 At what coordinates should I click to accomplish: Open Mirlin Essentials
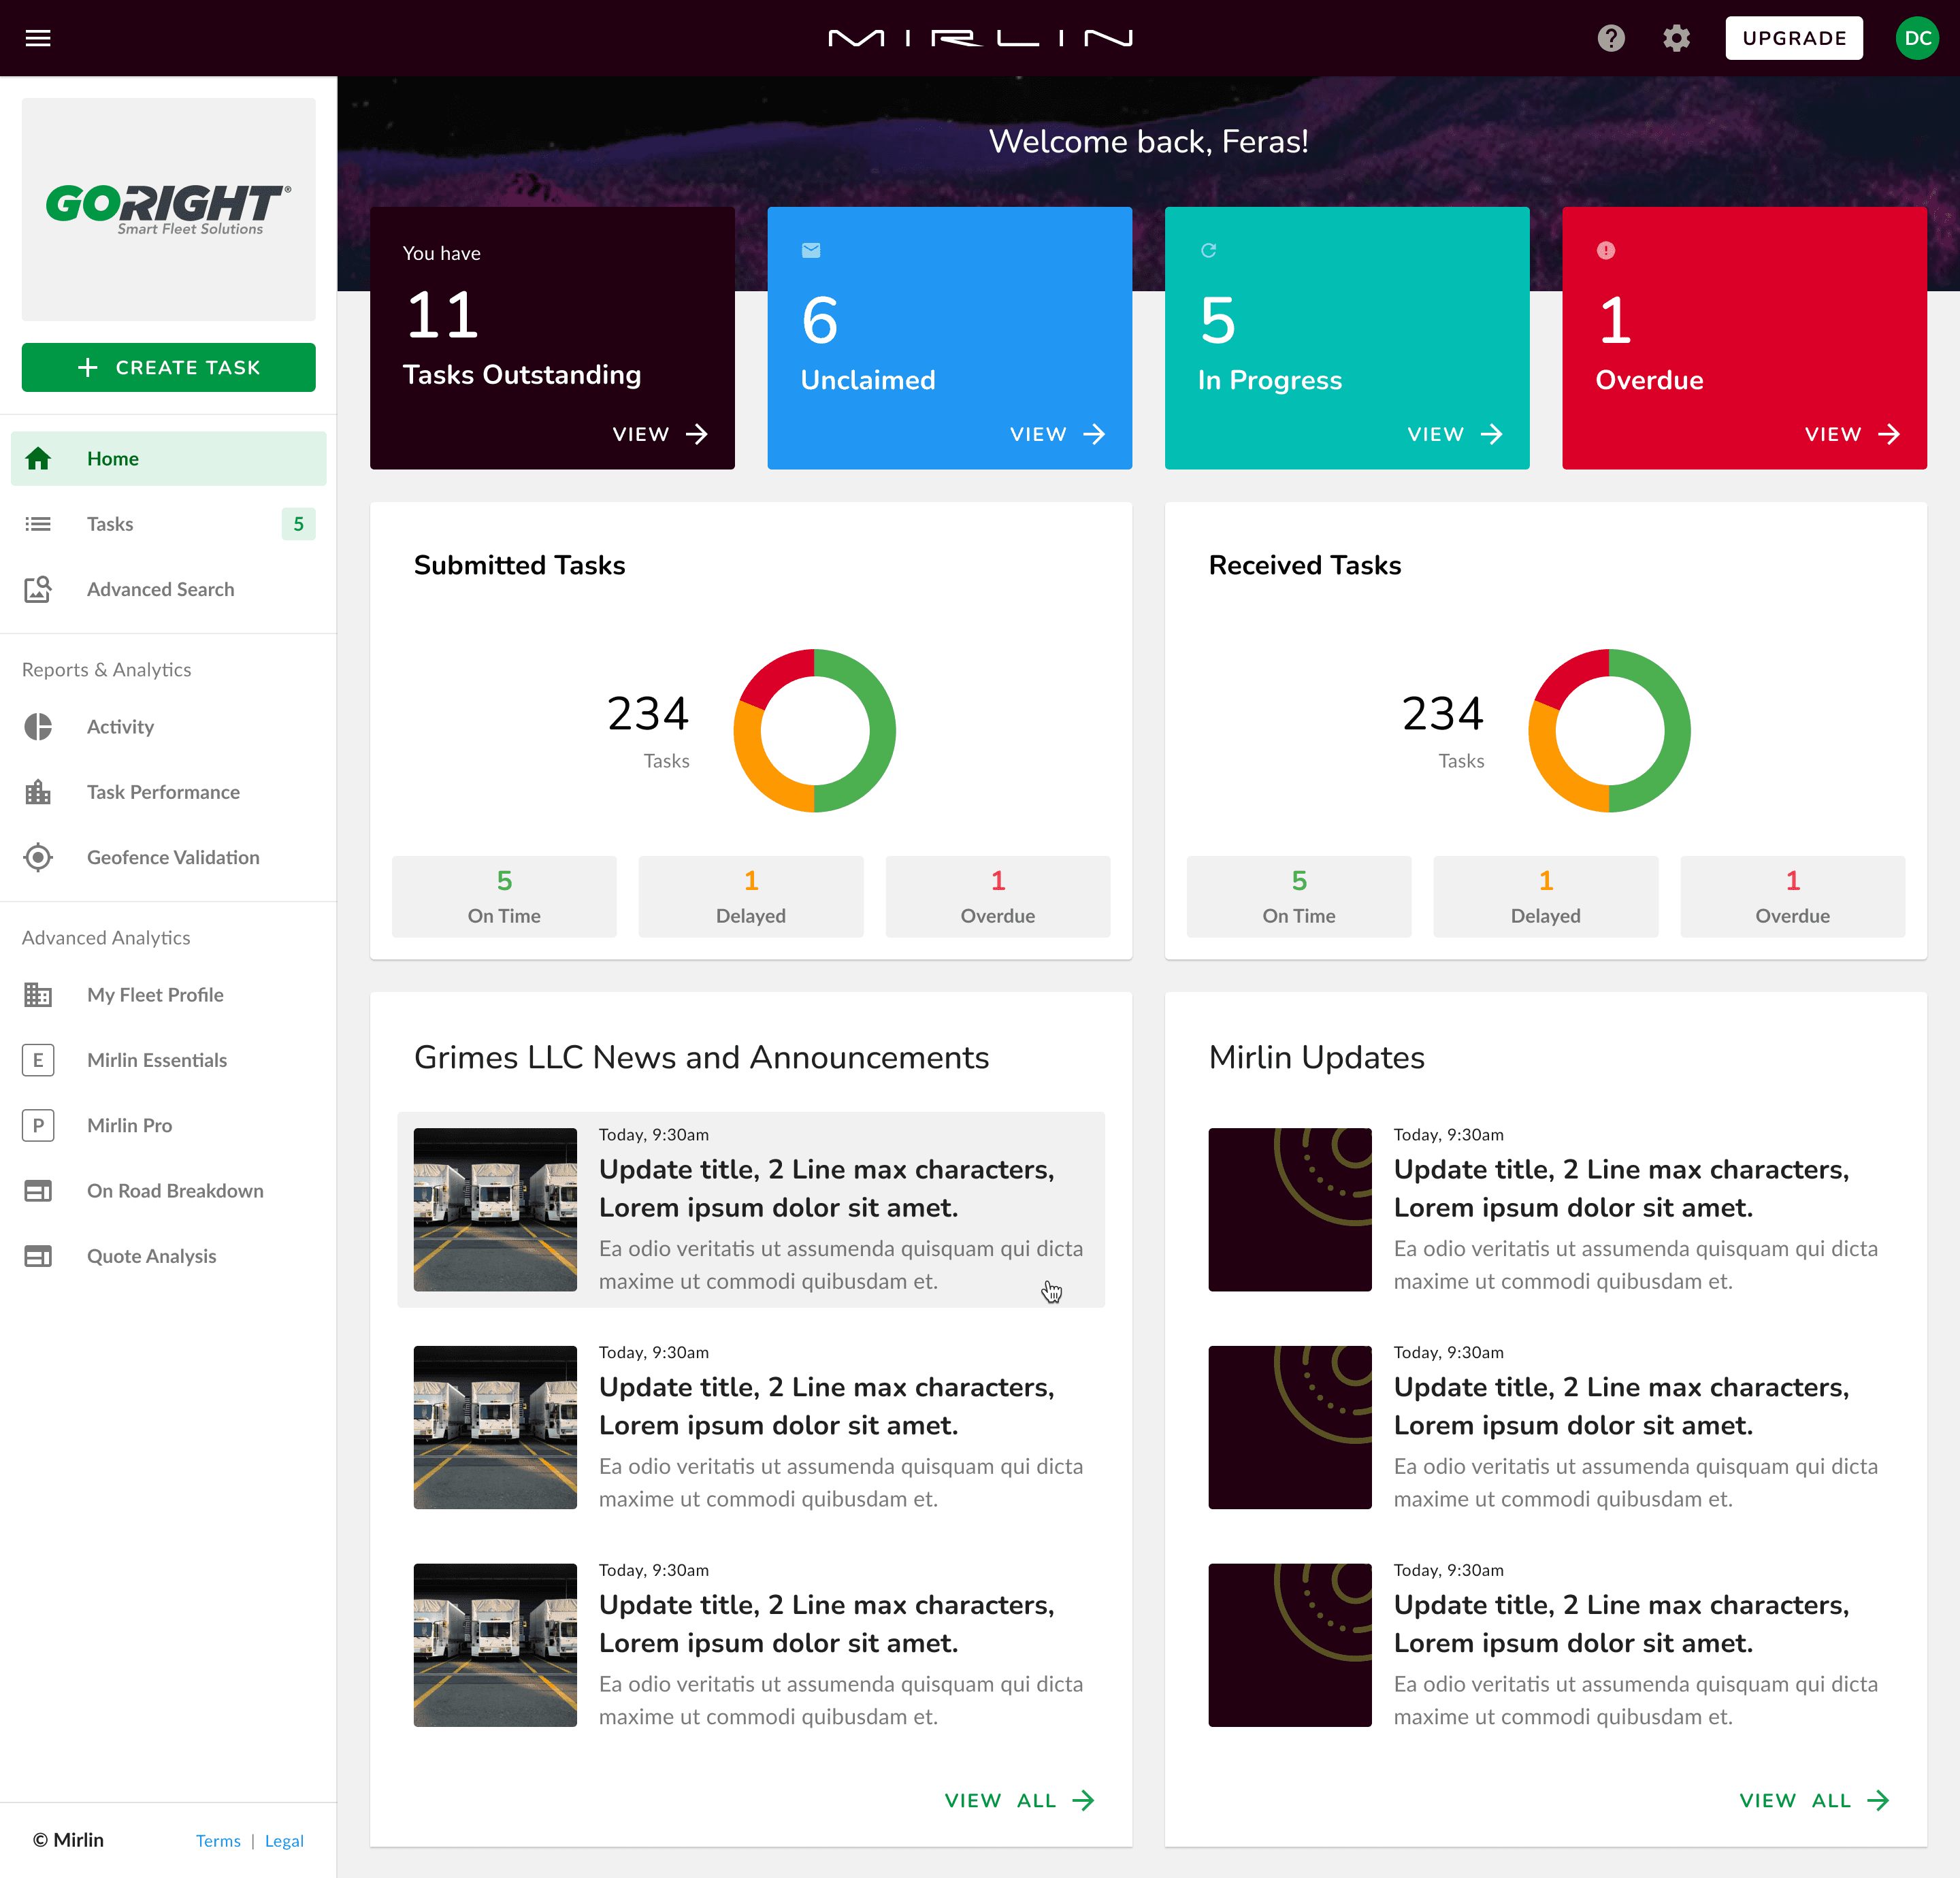tap(169, 1060)
